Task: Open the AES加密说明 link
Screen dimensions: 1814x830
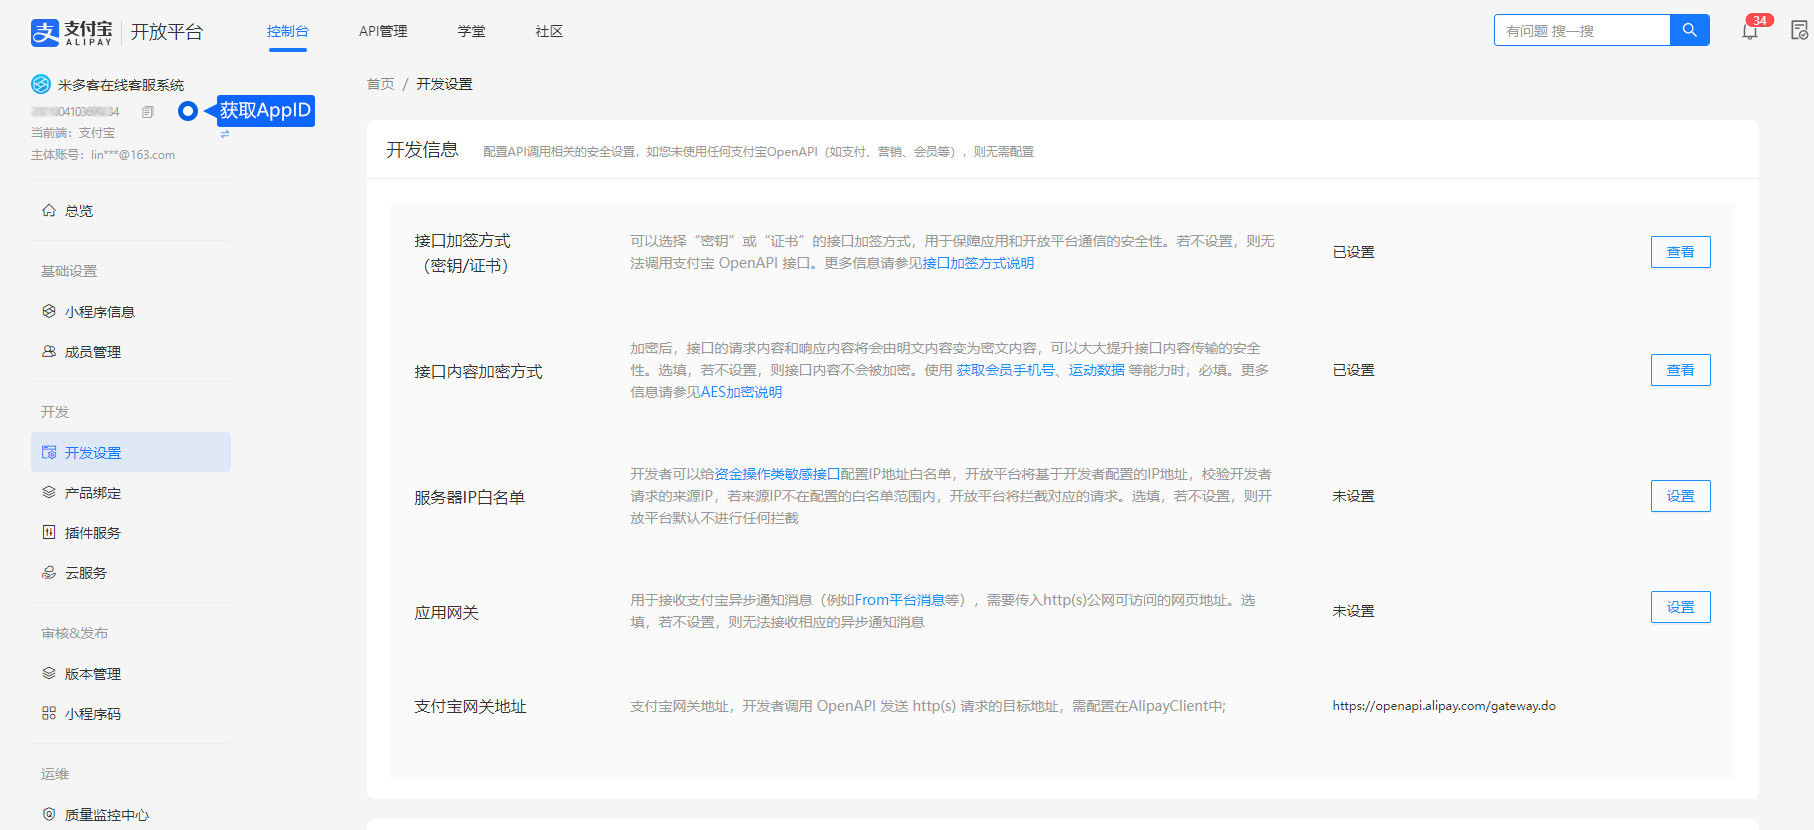Action: (x=741, y=392)
